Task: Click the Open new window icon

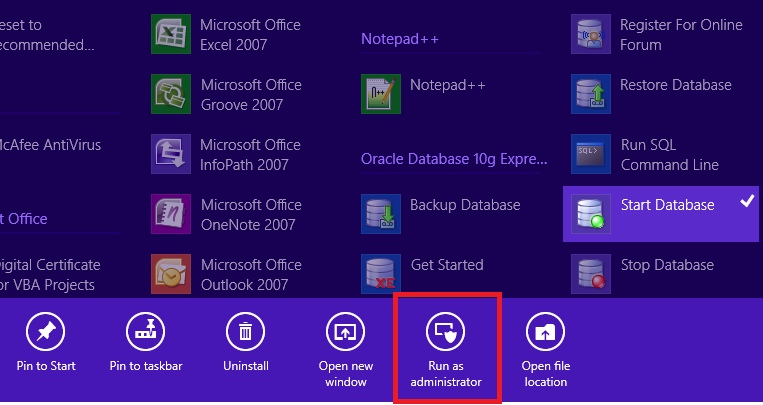Action: [345, 331]
